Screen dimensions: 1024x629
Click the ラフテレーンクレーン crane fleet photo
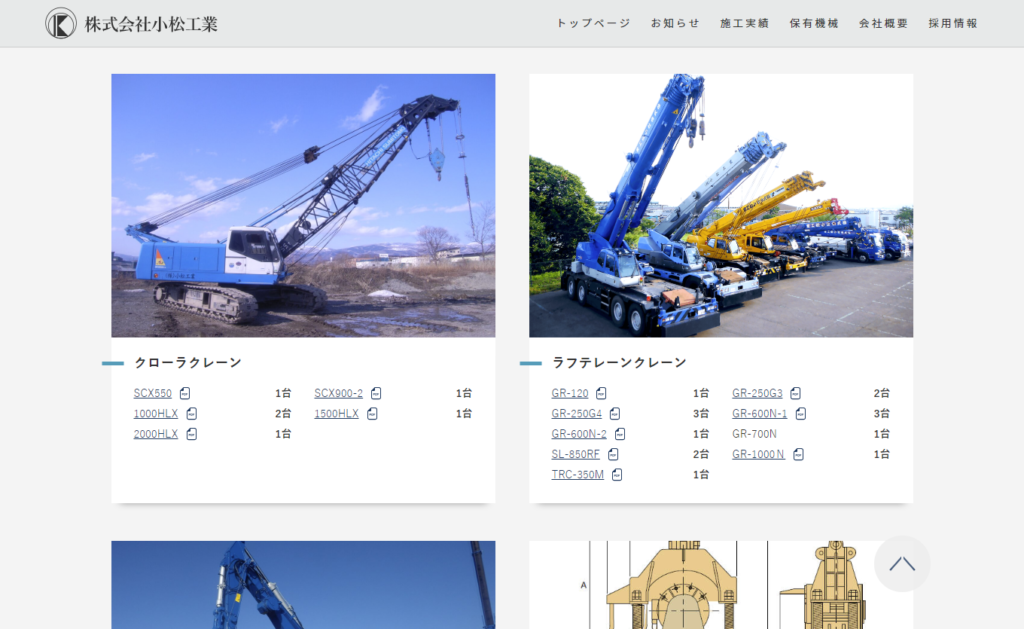721,206
